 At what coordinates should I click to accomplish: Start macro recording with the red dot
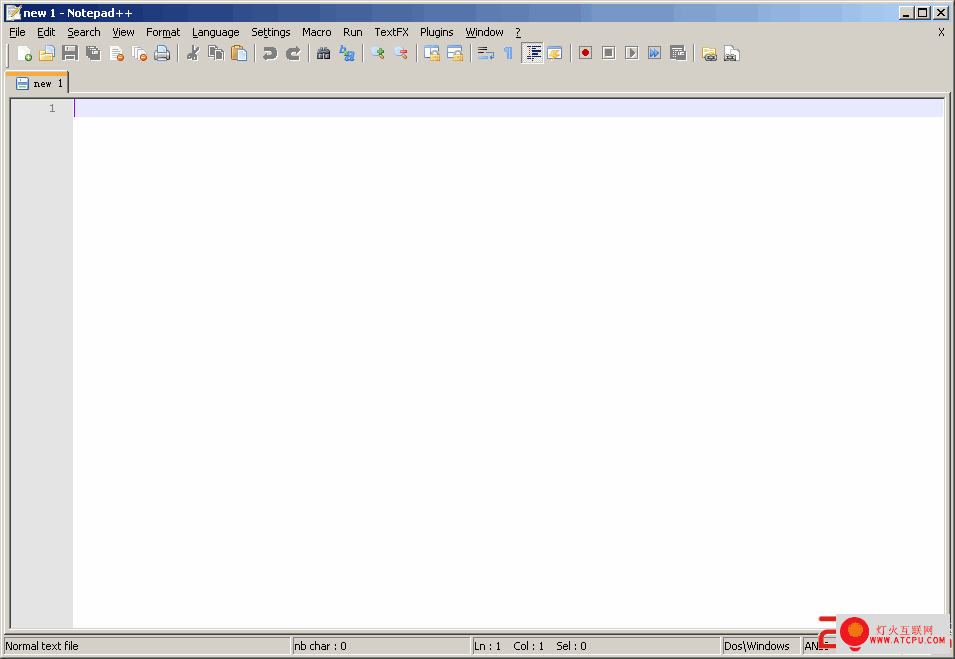coord(585,54)
